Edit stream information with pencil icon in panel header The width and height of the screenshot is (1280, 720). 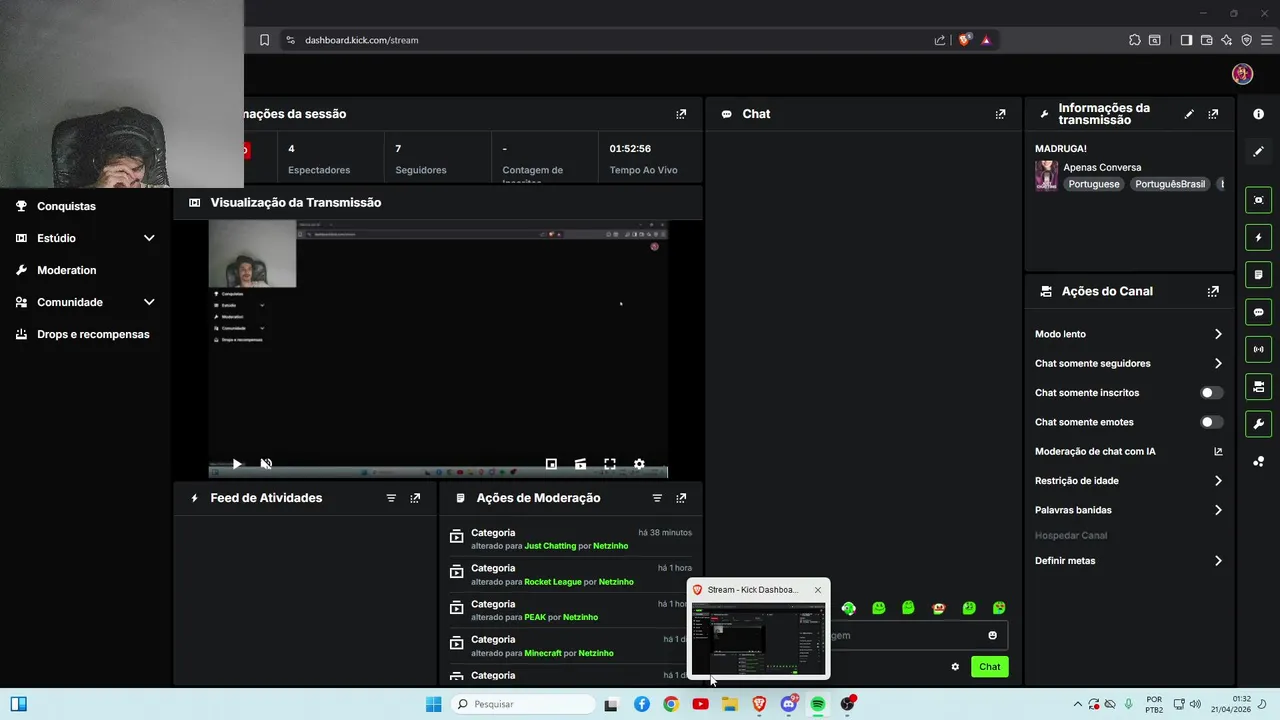tap(1189, 114)
